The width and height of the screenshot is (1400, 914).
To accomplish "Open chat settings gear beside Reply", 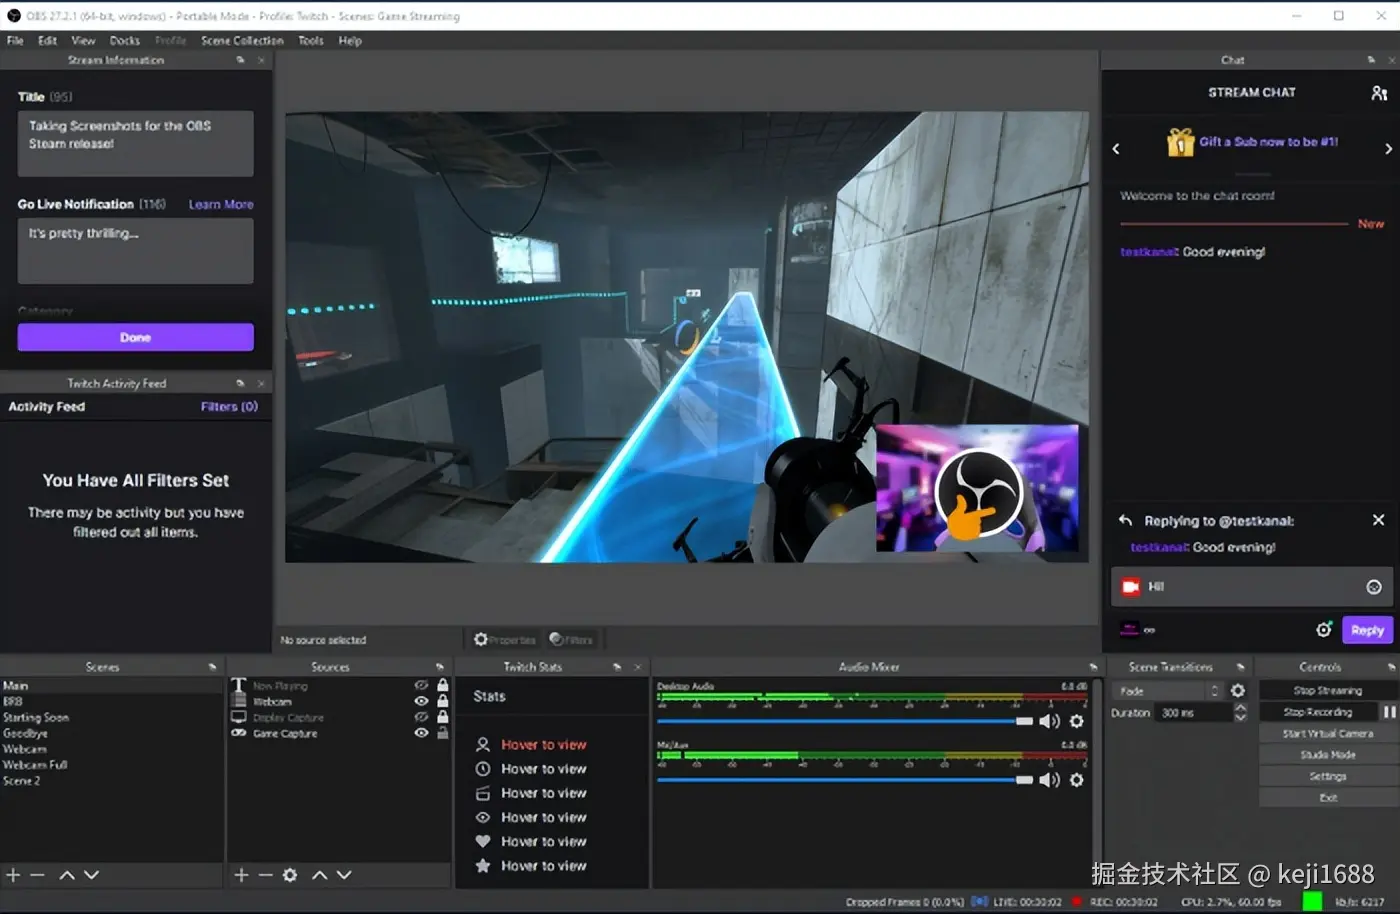I will 1324,630.
